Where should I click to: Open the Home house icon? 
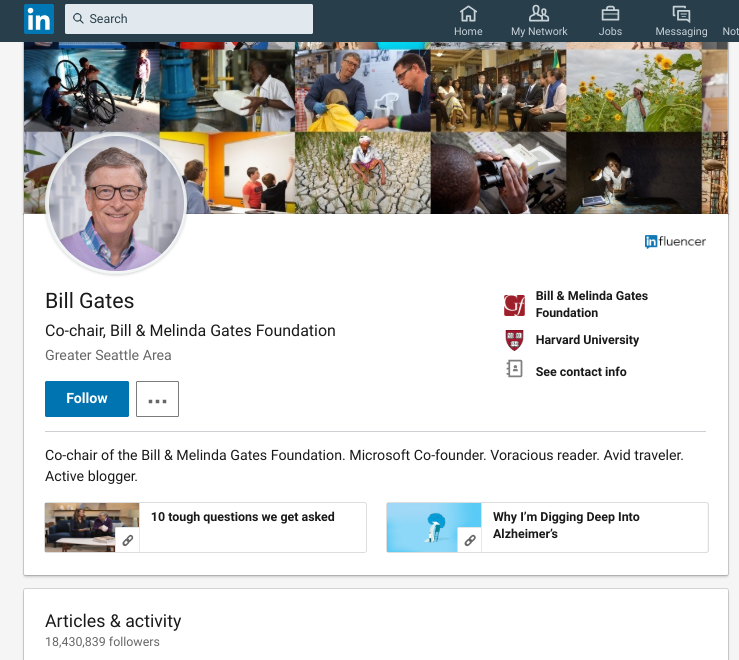tap(468, 14)
